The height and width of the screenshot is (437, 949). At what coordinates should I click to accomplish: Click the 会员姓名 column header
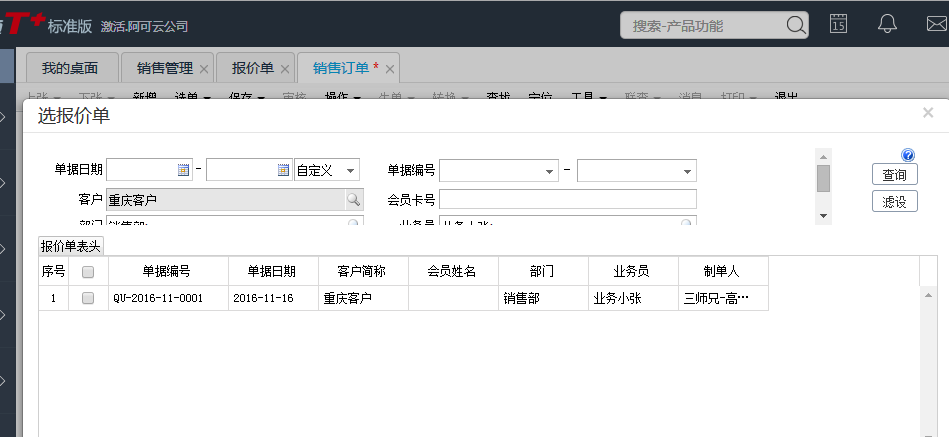tap(453, 271)
